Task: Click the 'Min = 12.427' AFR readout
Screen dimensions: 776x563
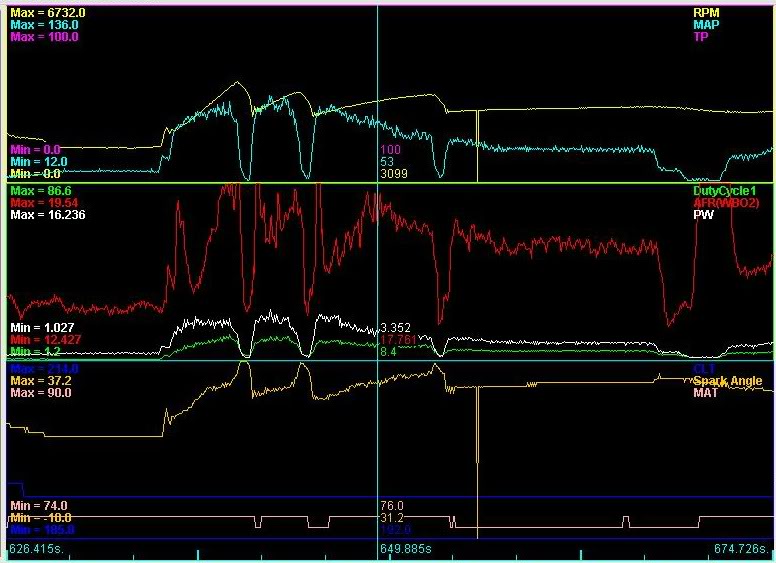Action: tap(46, 340)
